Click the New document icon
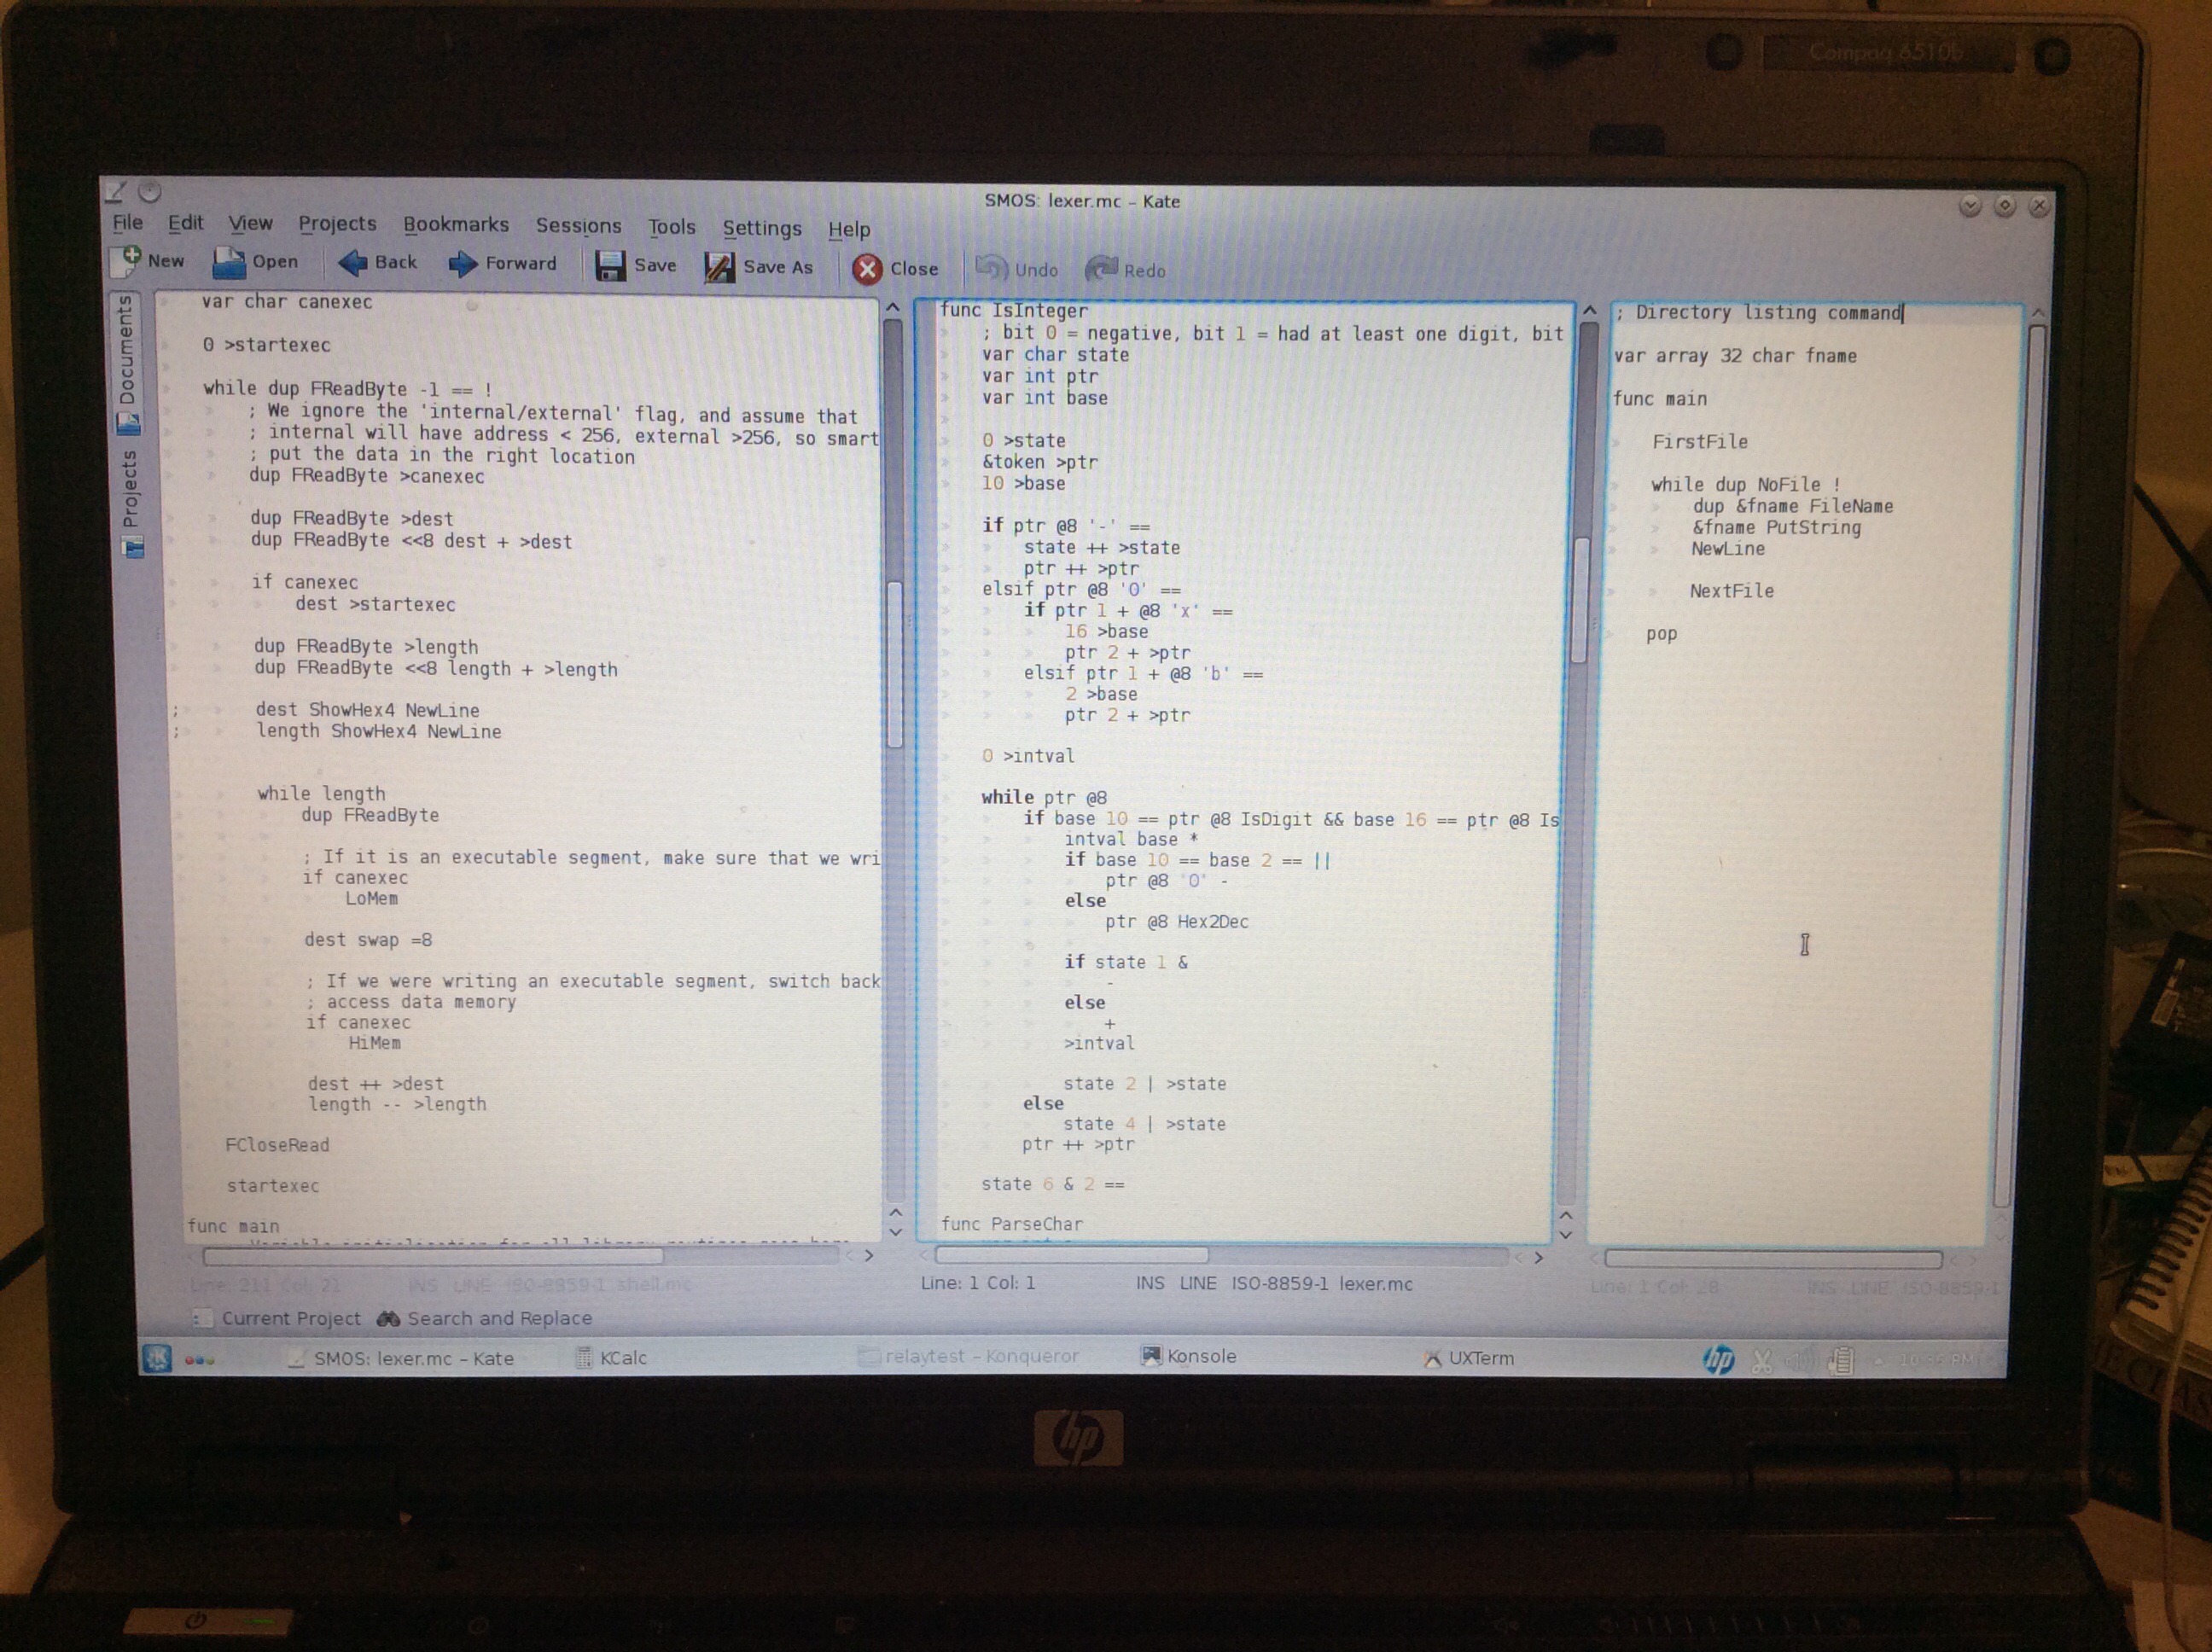The image size is (2212, 1652). (x=126, y=261)
